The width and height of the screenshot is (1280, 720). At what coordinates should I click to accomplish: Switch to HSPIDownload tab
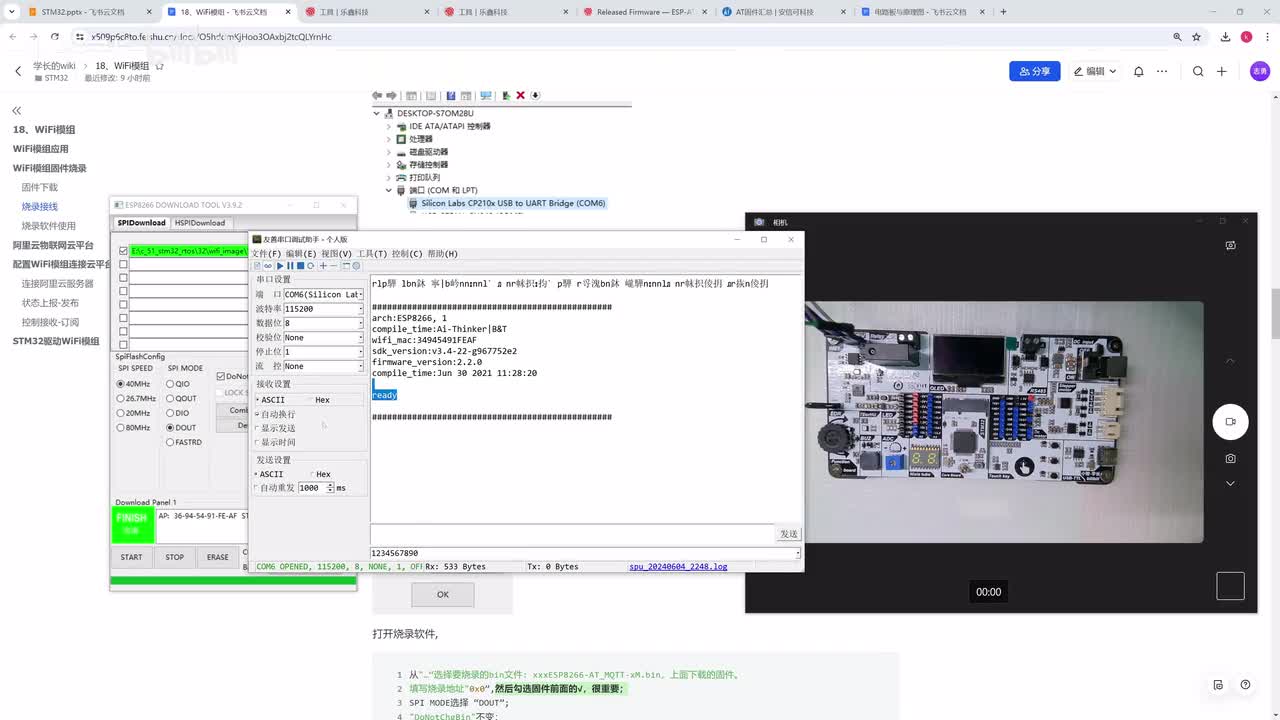click(200, 223)
